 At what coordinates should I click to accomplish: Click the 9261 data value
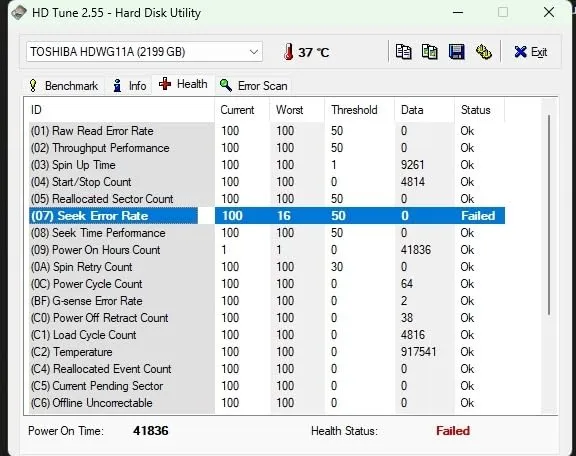click(413, 165)
